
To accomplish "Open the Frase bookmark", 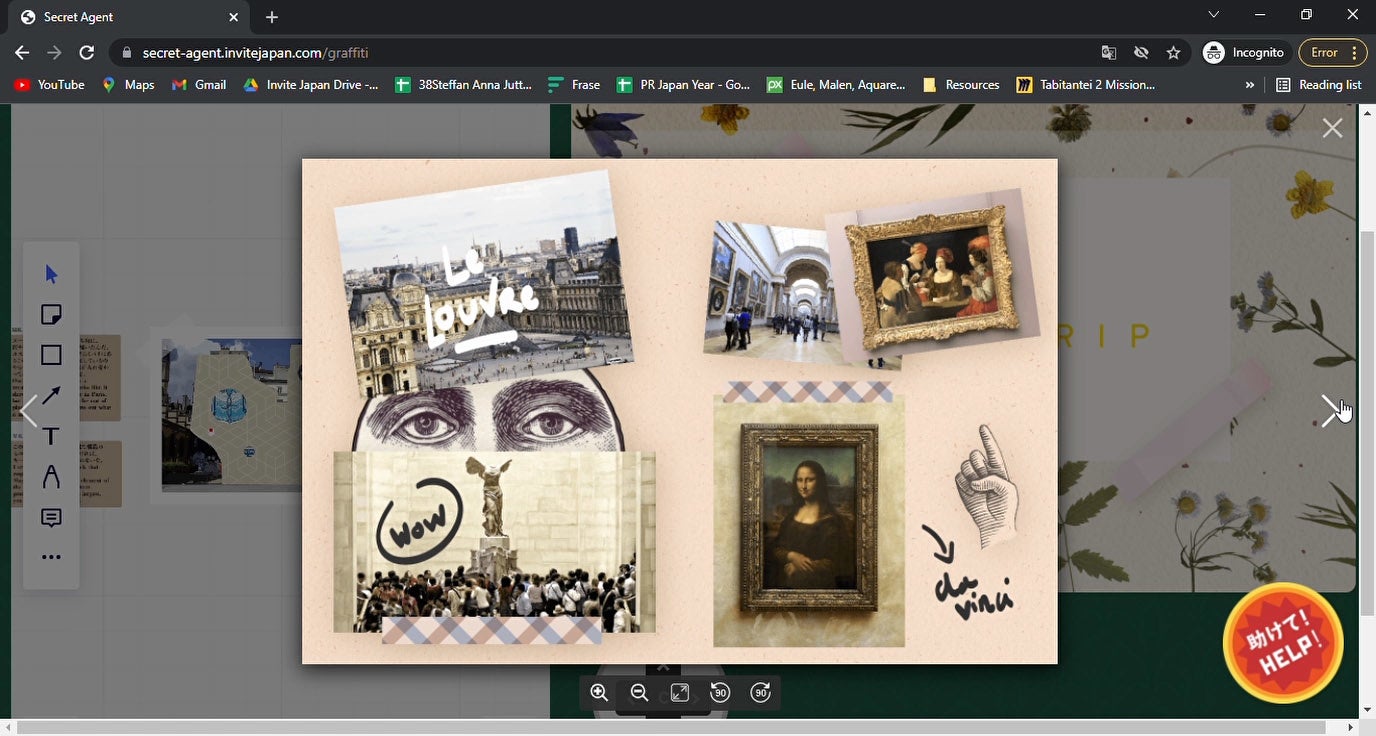I will (x=574, y=85).
